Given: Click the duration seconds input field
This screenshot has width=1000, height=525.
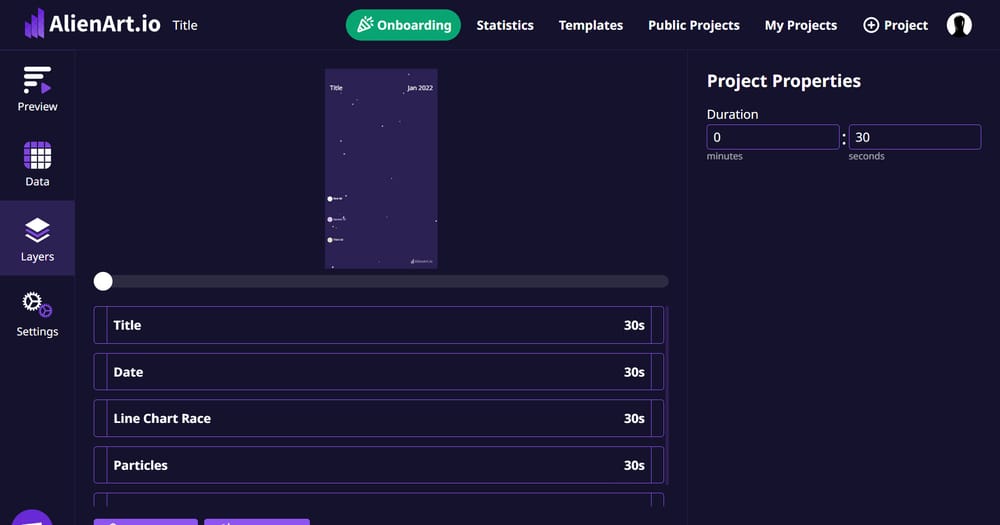Looking at the screenshot, I should pos(914,137).
